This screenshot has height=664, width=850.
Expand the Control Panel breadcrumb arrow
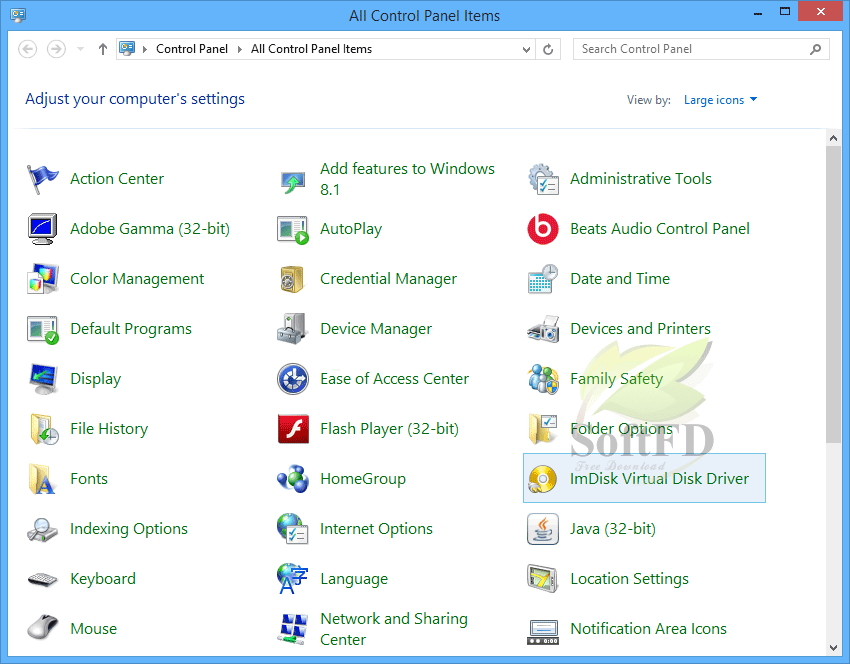pos(239,49)
